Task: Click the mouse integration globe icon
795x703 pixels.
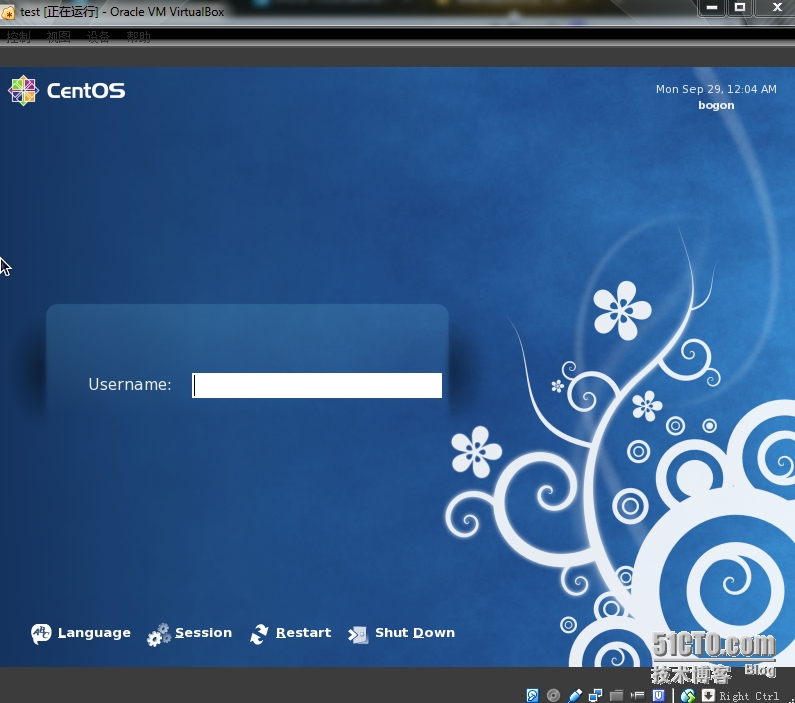Action: point(688,695)
